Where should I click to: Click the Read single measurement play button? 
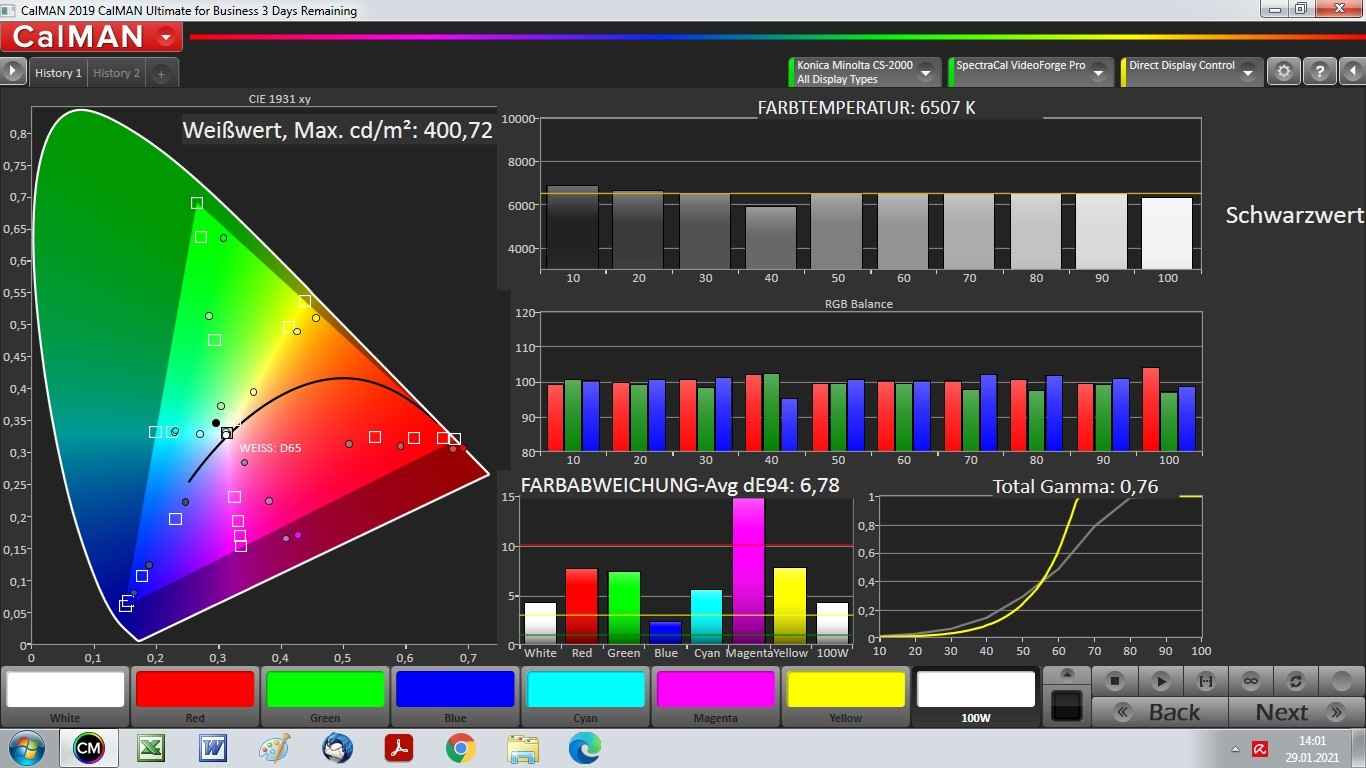(1160, 681)
